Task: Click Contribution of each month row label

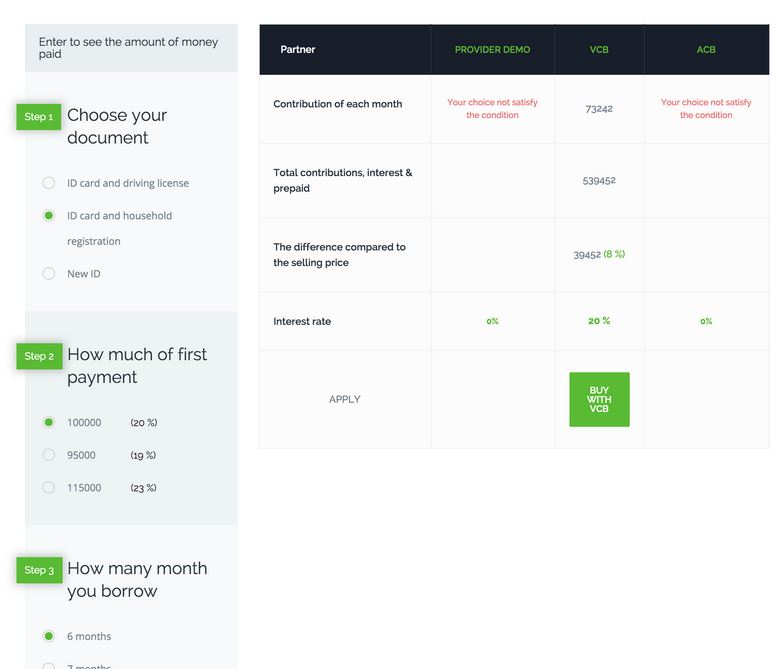Action: [338, 104]
